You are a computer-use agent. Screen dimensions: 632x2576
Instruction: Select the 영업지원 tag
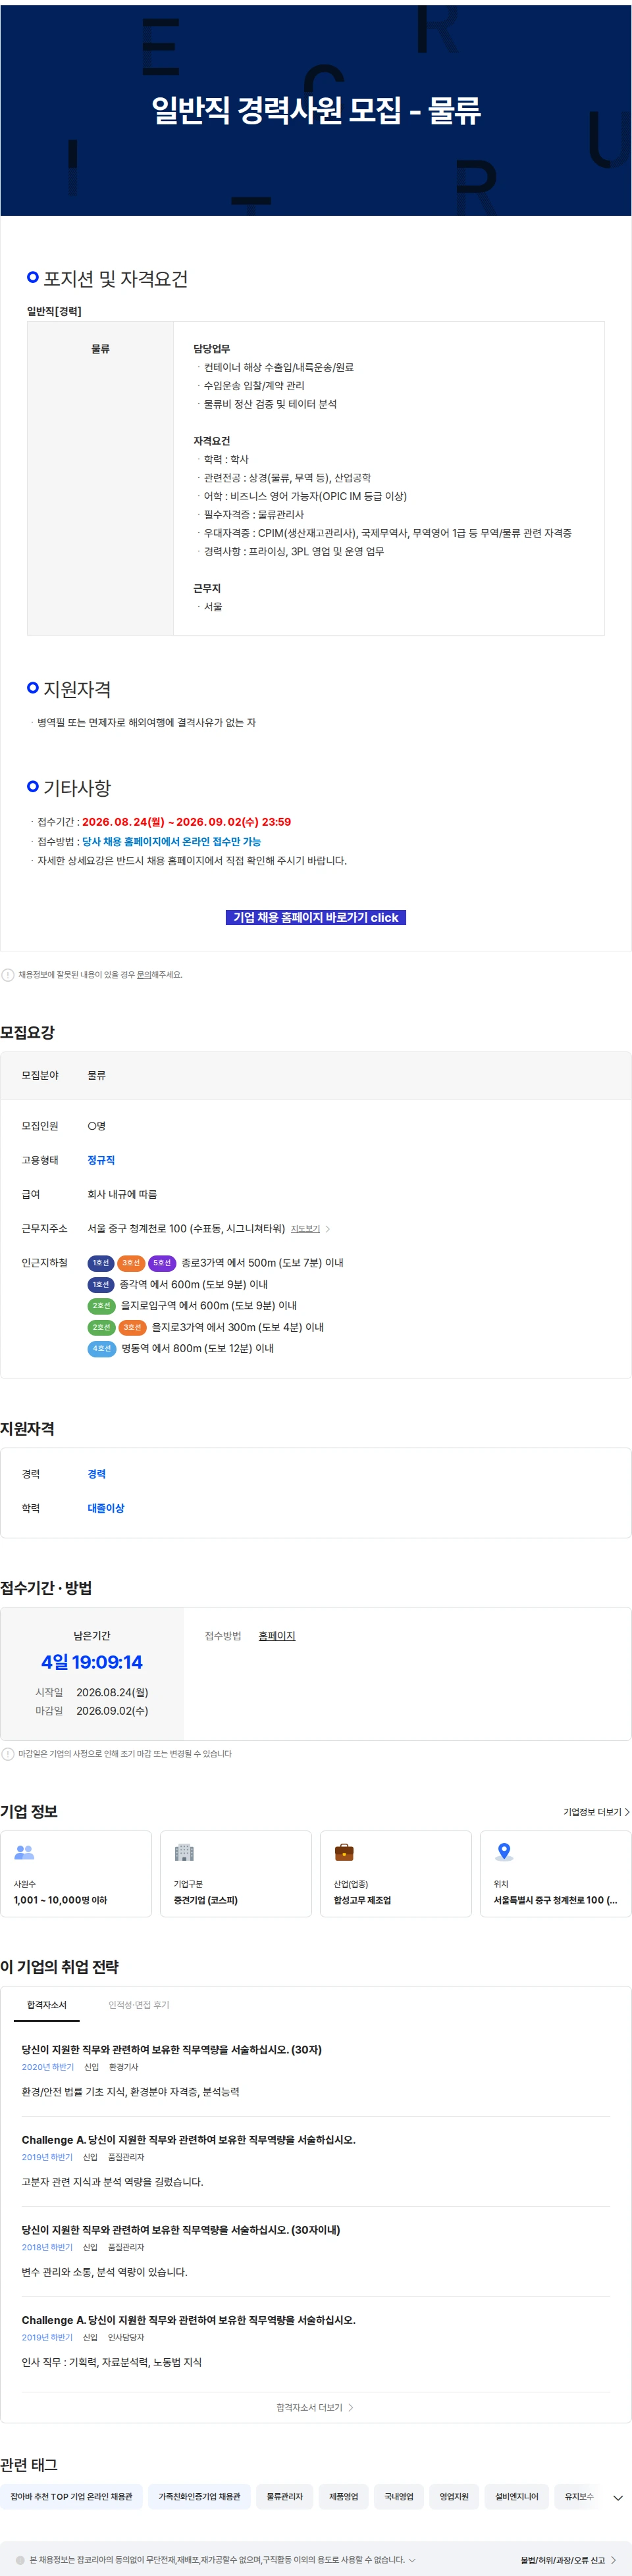pyautogui.click(x=454, y=2497)
